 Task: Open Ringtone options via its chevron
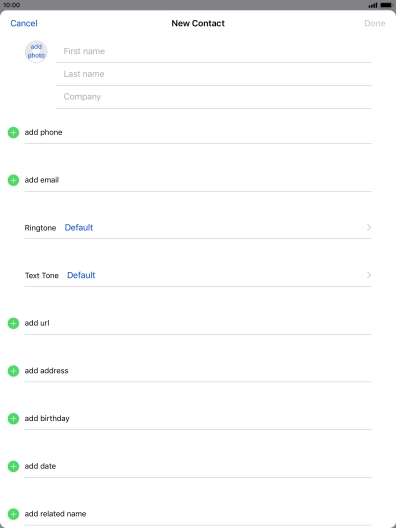(369, 227)
